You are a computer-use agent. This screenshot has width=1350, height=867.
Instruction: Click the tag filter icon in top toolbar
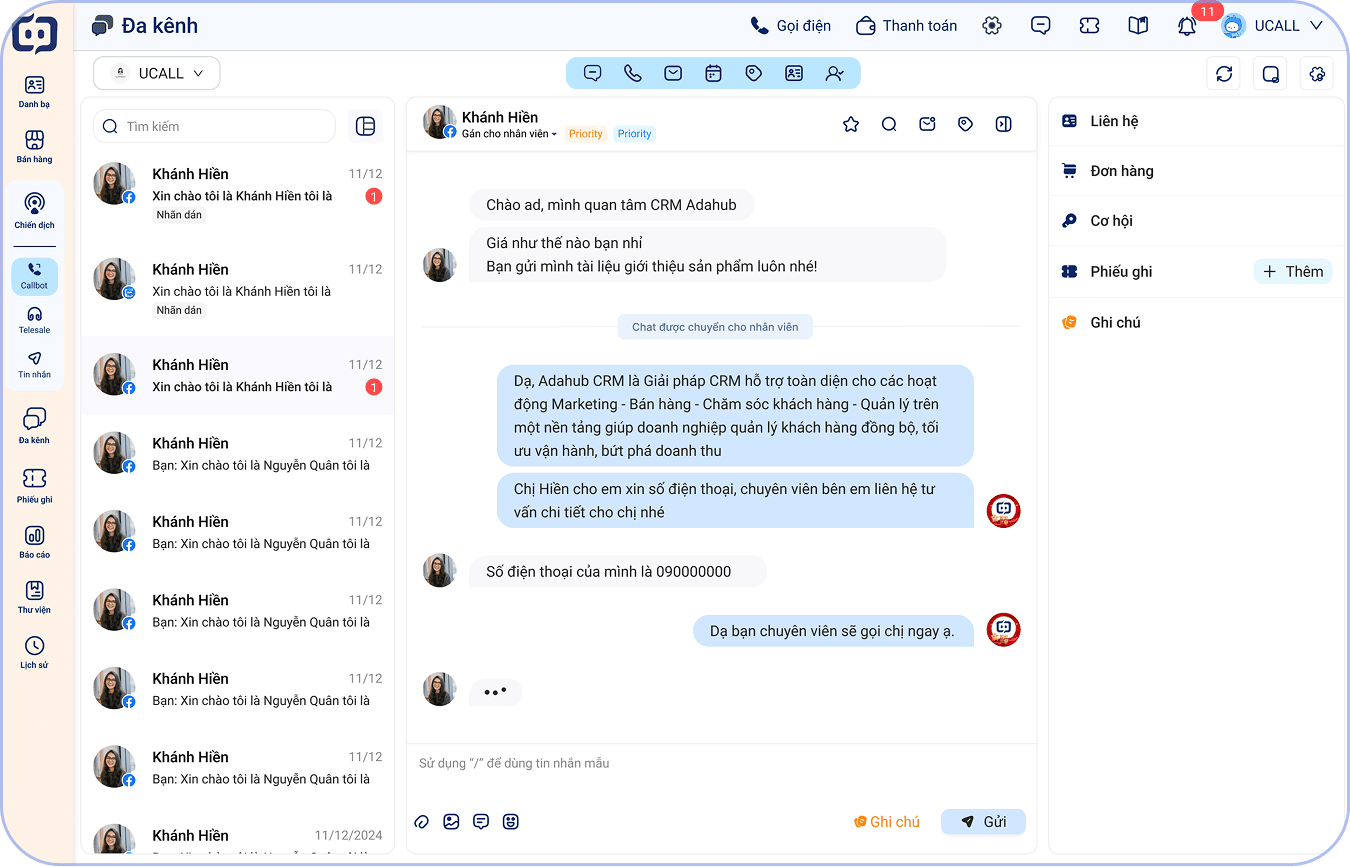754,73
